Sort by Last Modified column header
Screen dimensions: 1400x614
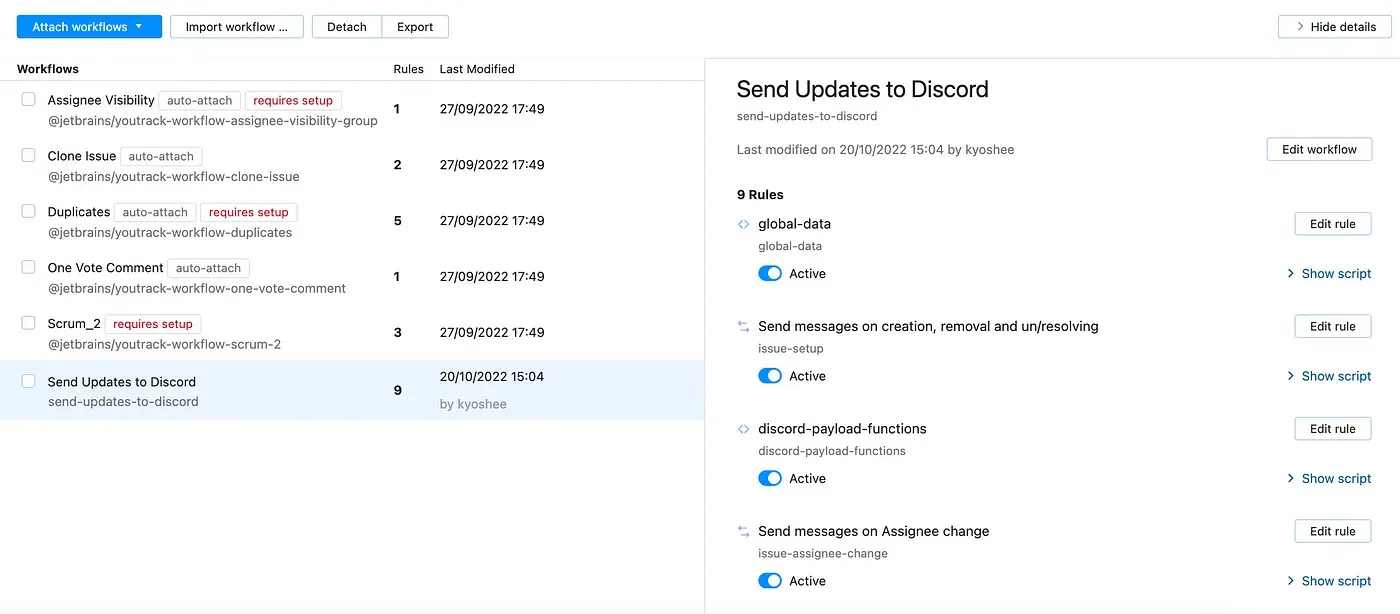[x=477, y=69]
